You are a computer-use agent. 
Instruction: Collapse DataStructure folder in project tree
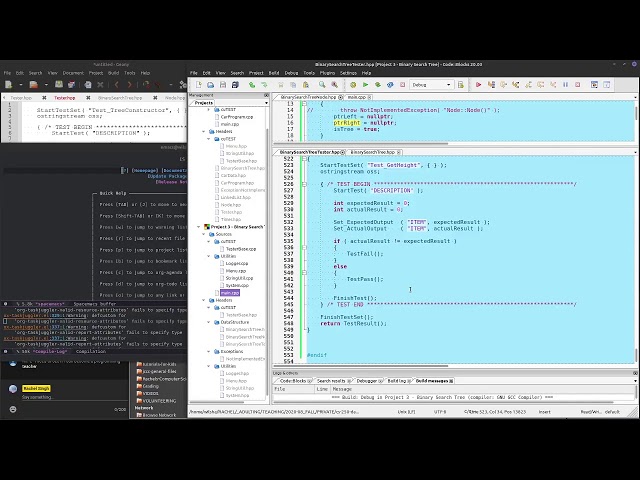[209, 322]
